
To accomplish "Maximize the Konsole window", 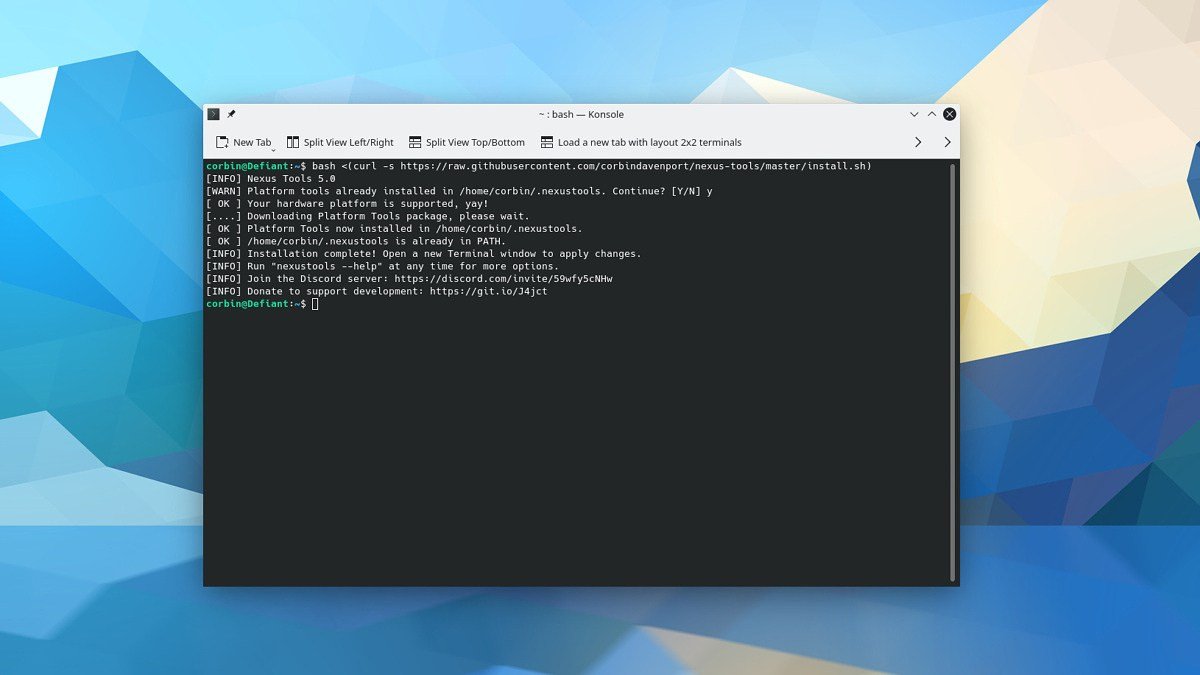I will pyautogui.click(x=931, y=114).
